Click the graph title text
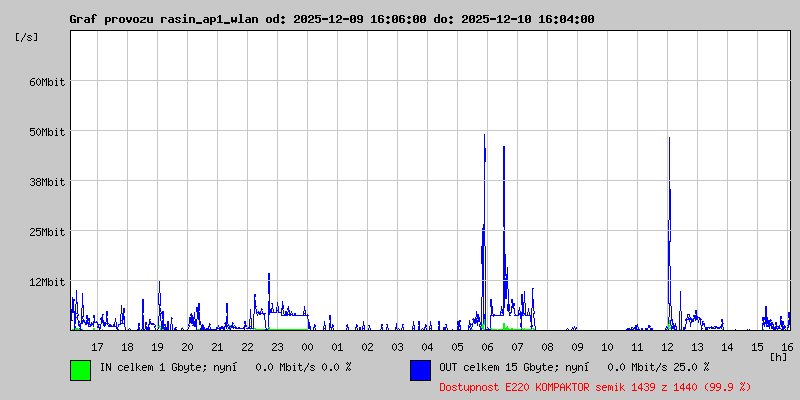 coord(332,19)
